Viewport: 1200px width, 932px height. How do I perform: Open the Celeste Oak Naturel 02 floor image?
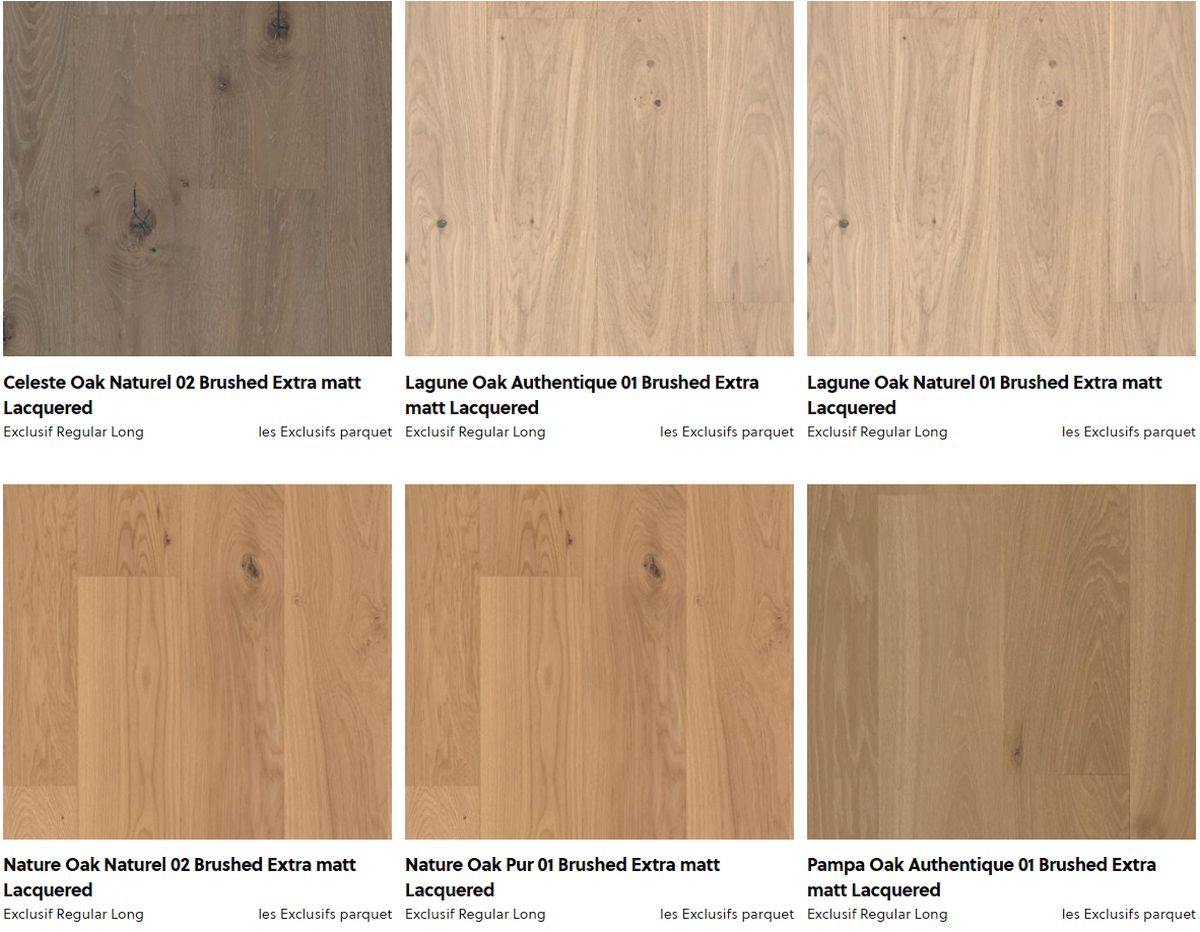(x=197, y=178)
